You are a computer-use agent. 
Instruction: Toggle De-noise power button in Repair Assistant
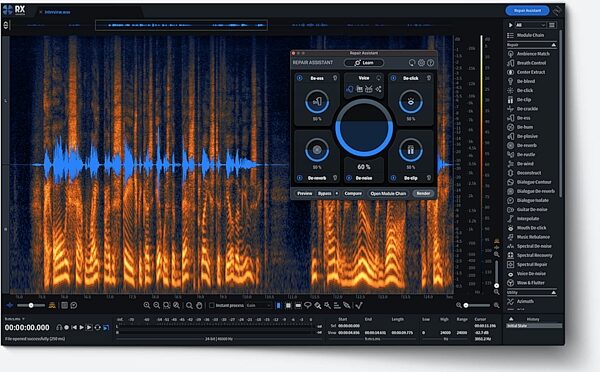(x=349, y=178)
